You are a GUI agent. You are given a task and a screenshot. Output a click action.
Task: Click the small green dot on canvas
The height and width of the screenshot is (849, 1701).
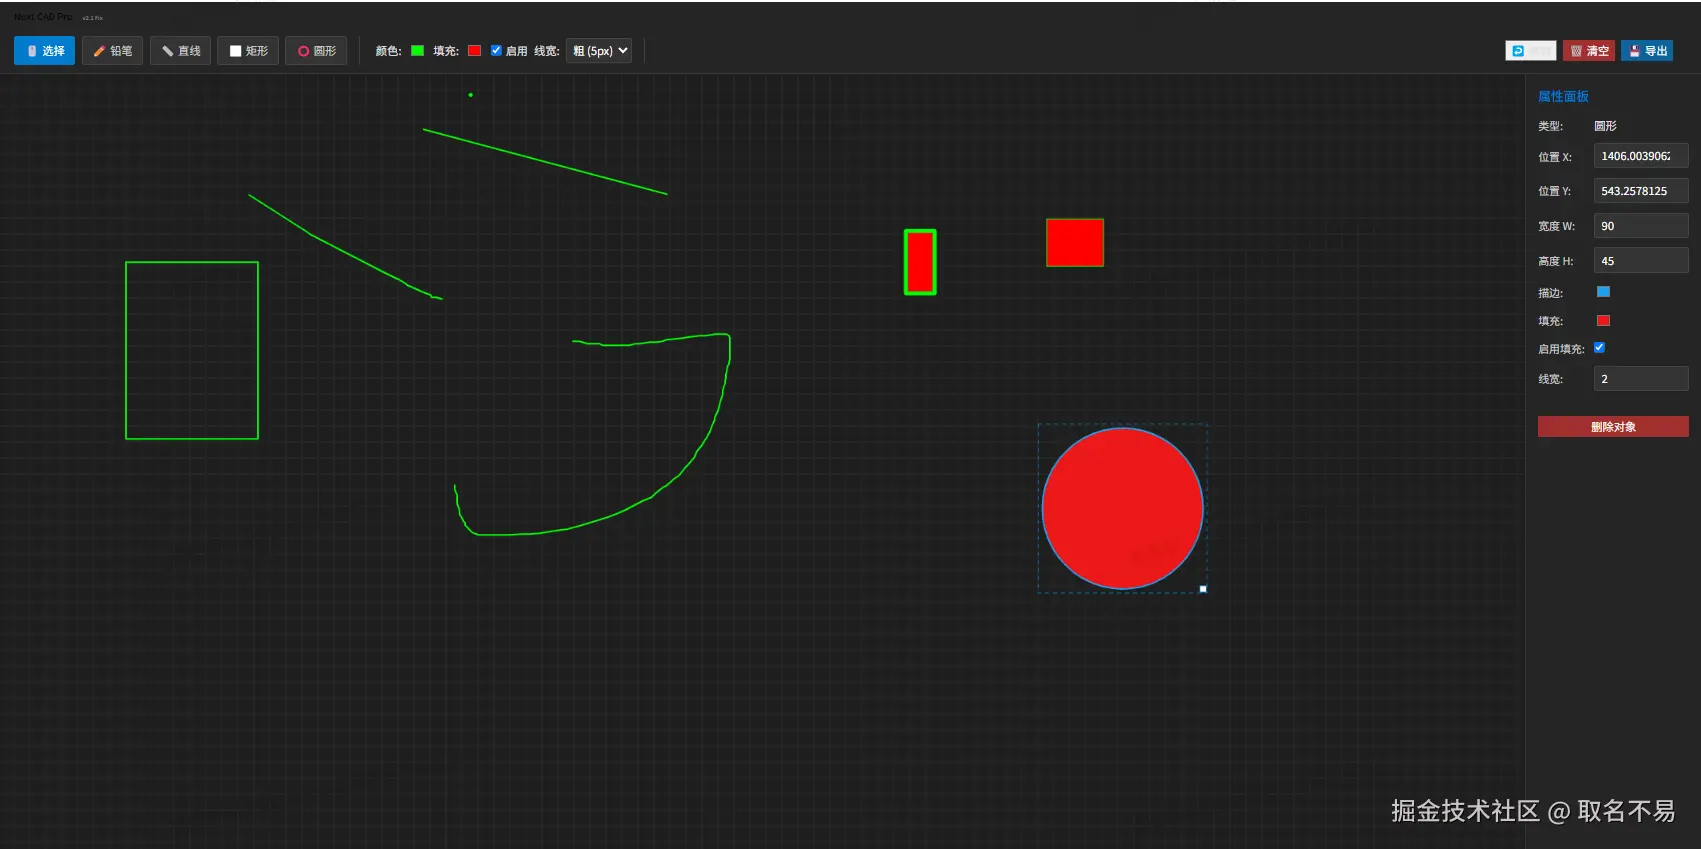click(471, 95)
